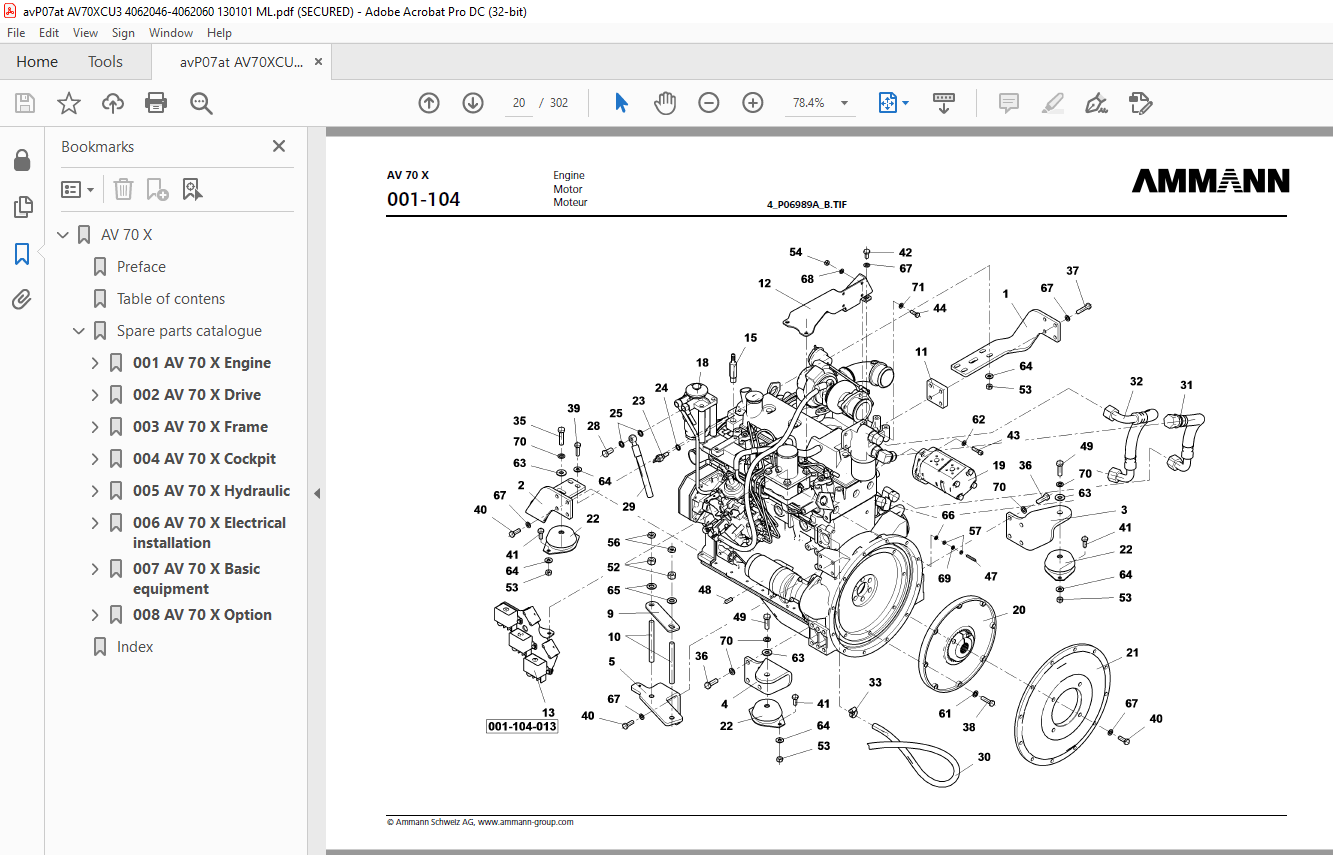Select the highlighter pen tool
The image size is (1333, 855).
[x=1052, y=103]
